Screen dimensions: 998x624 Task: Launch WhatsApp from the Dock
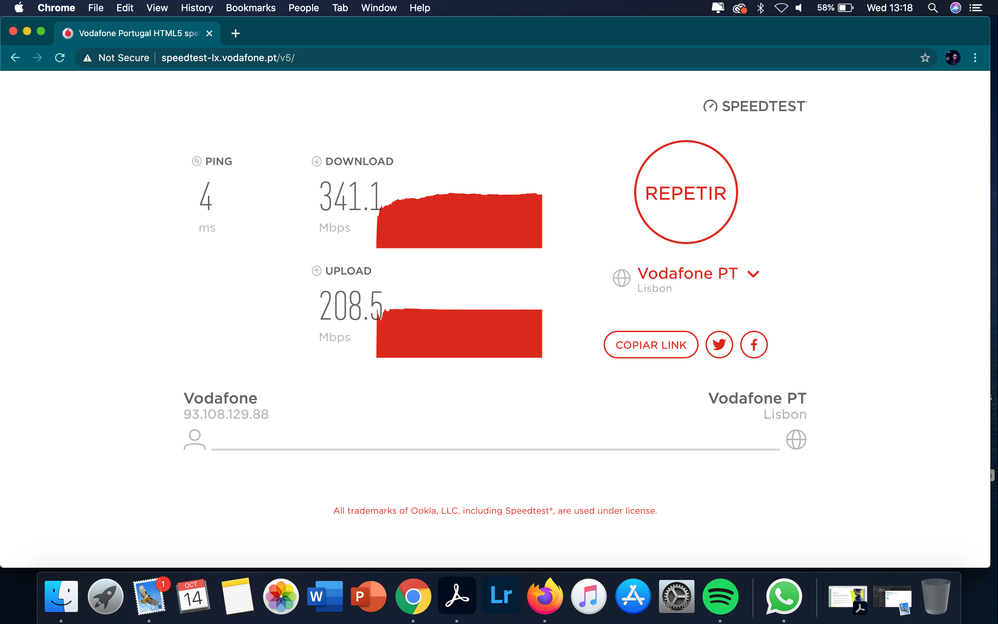point(783,597)
